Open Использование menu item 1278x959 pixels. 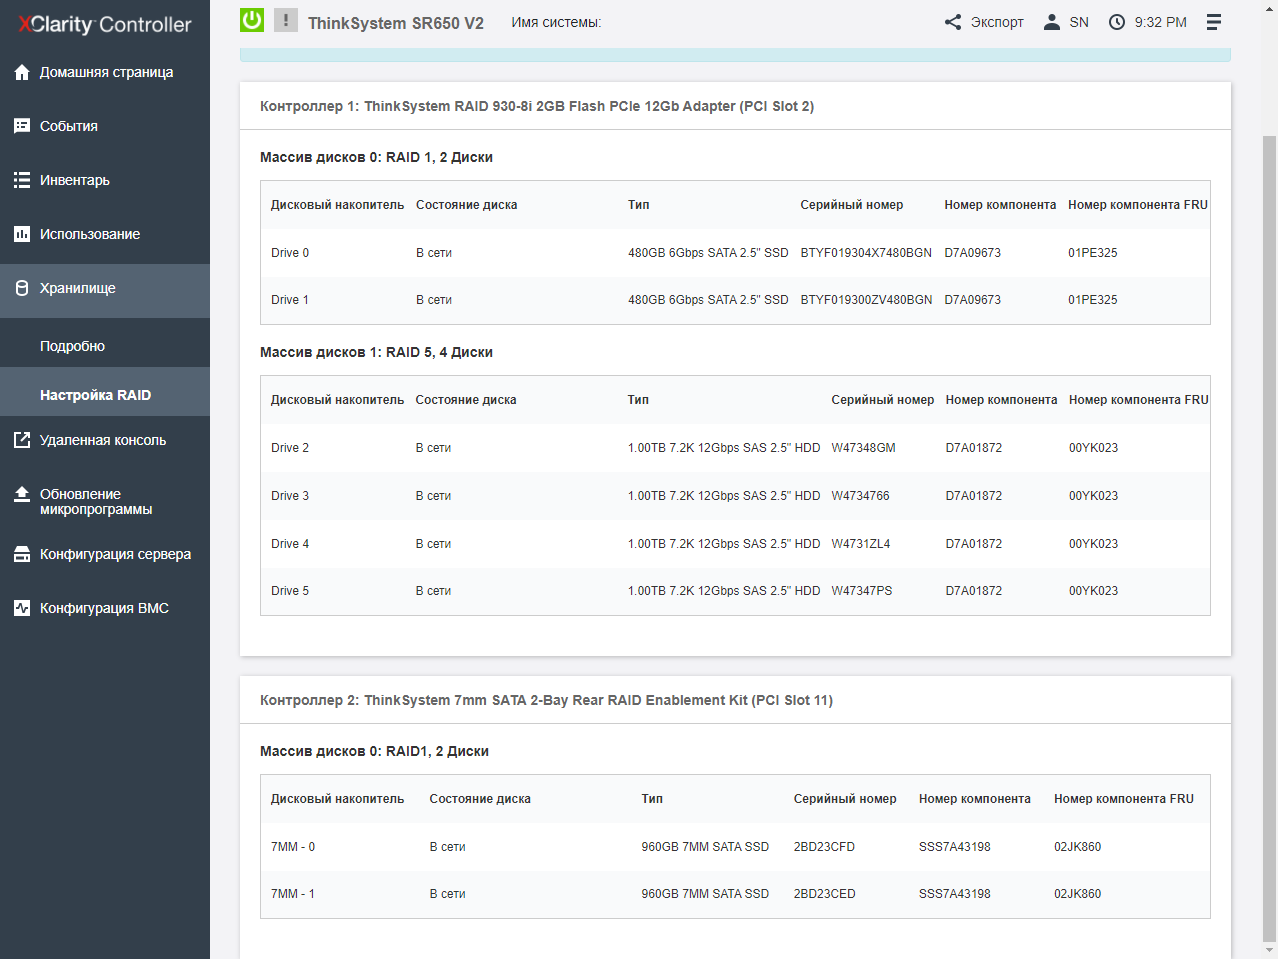[x=105, y=234]
